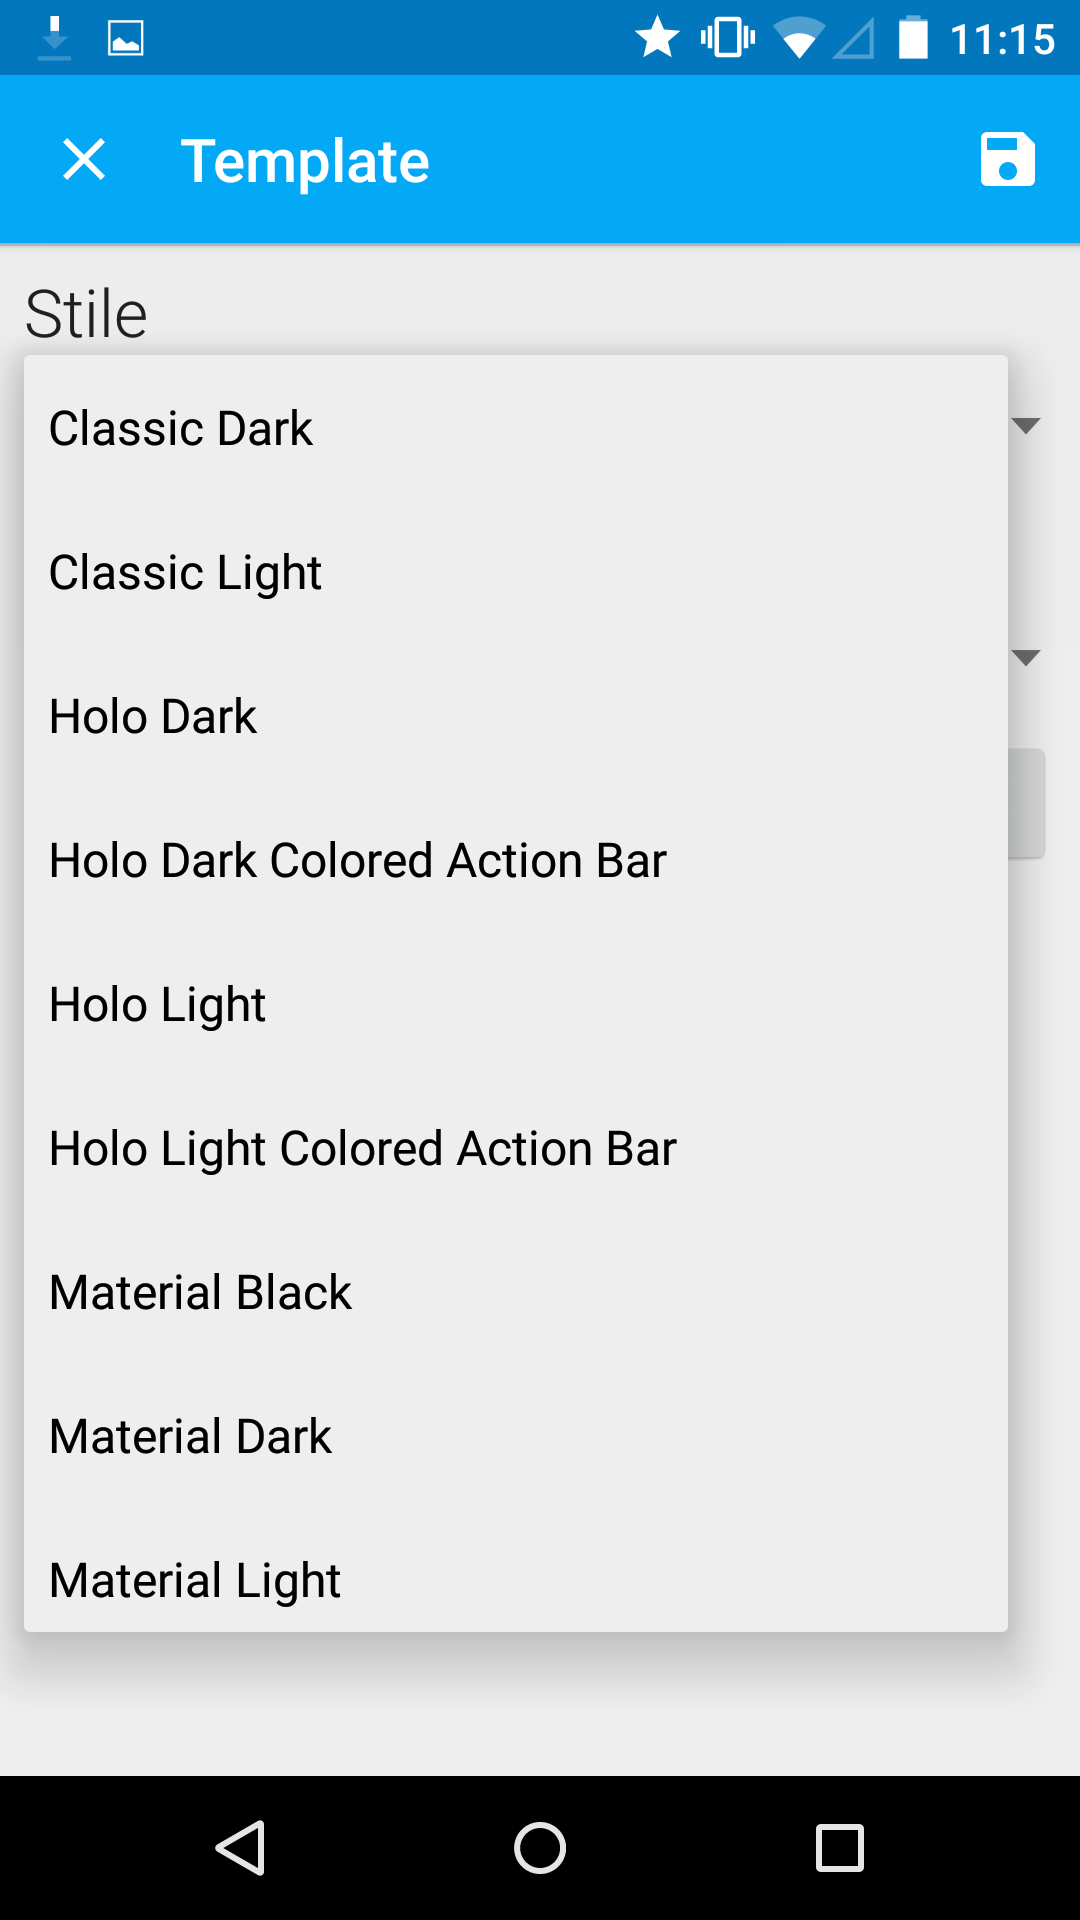Viewport: 1080px width, 1920px height.
Task: Go back using the Android back button
Action: [x=240, y=1847]
